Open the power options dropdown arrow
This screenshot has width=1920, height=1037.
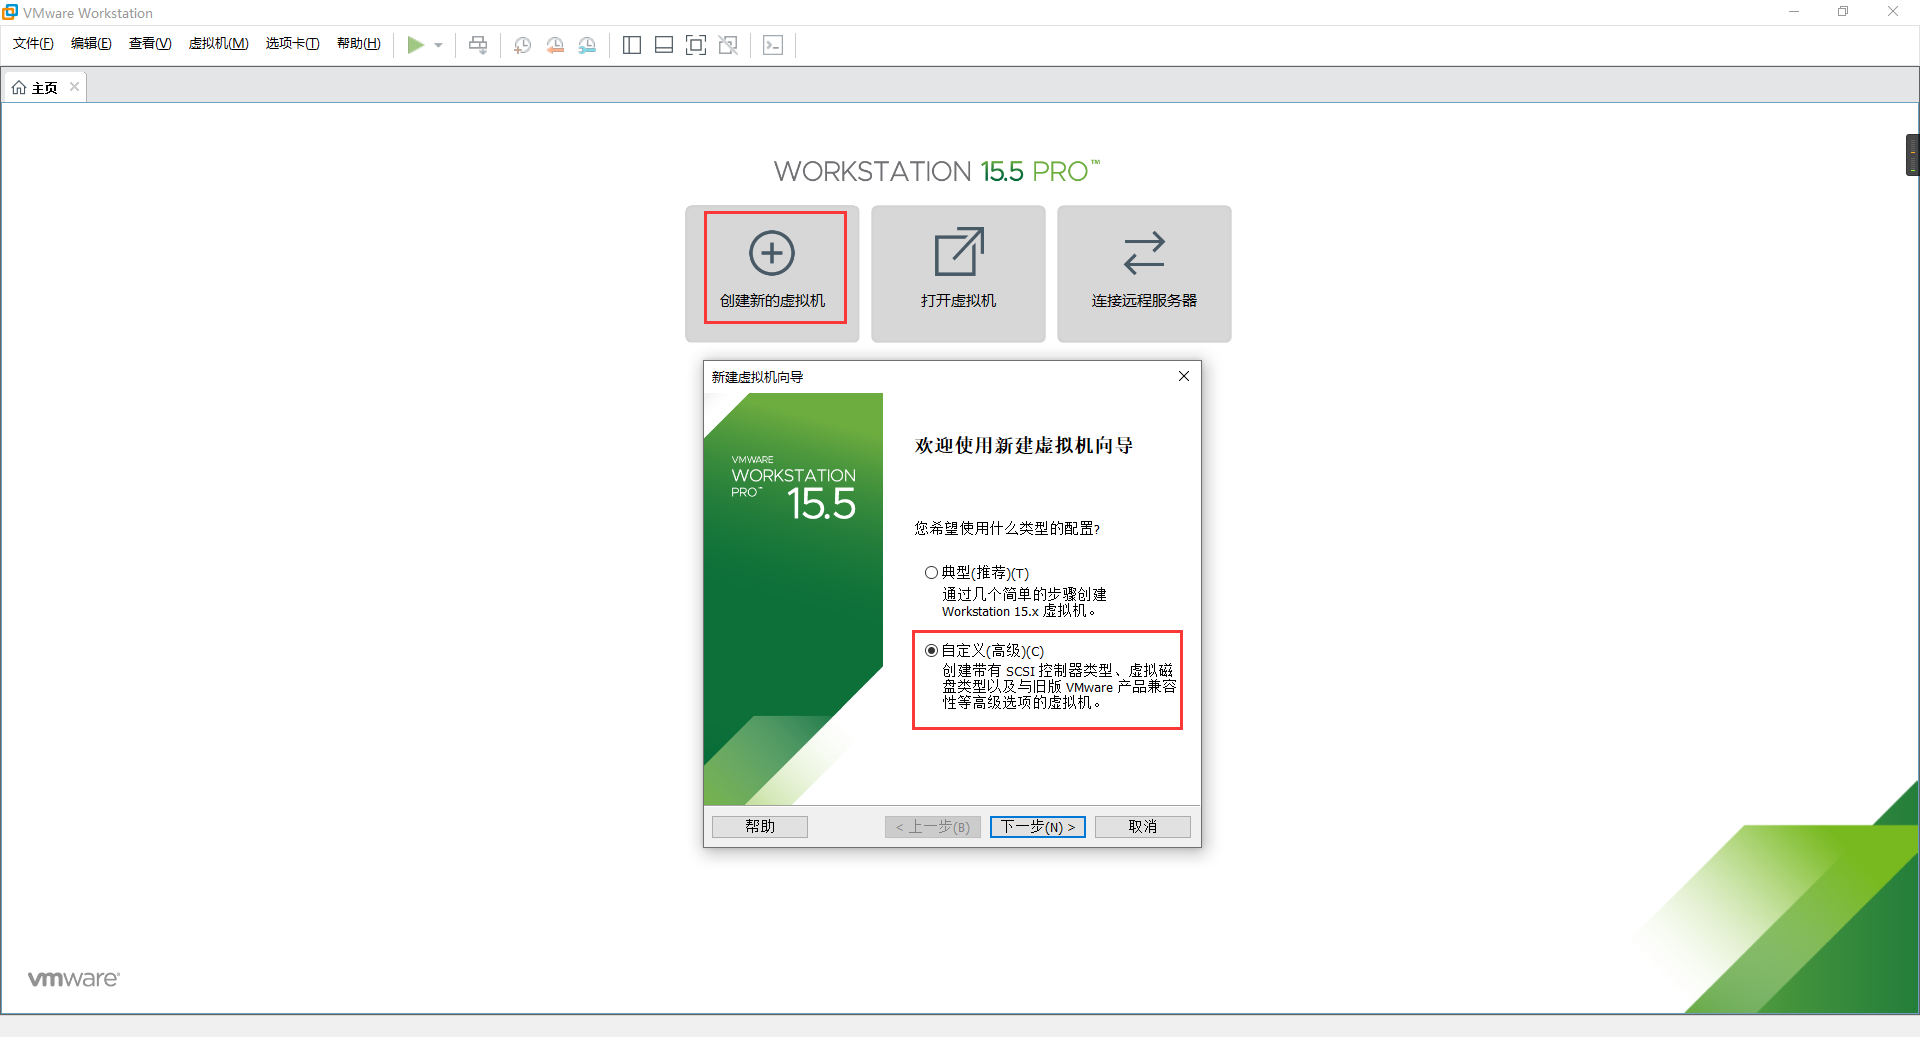pos(438,45)
